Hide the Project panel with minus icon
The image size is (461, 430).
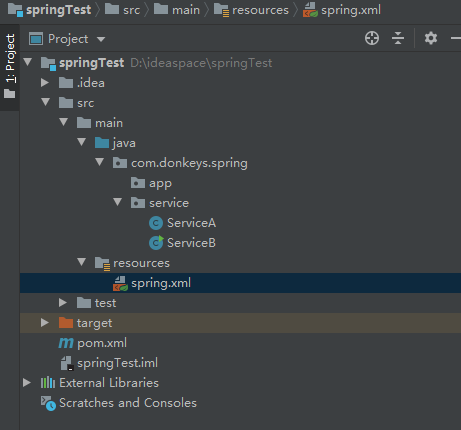[x=456, y=38]
